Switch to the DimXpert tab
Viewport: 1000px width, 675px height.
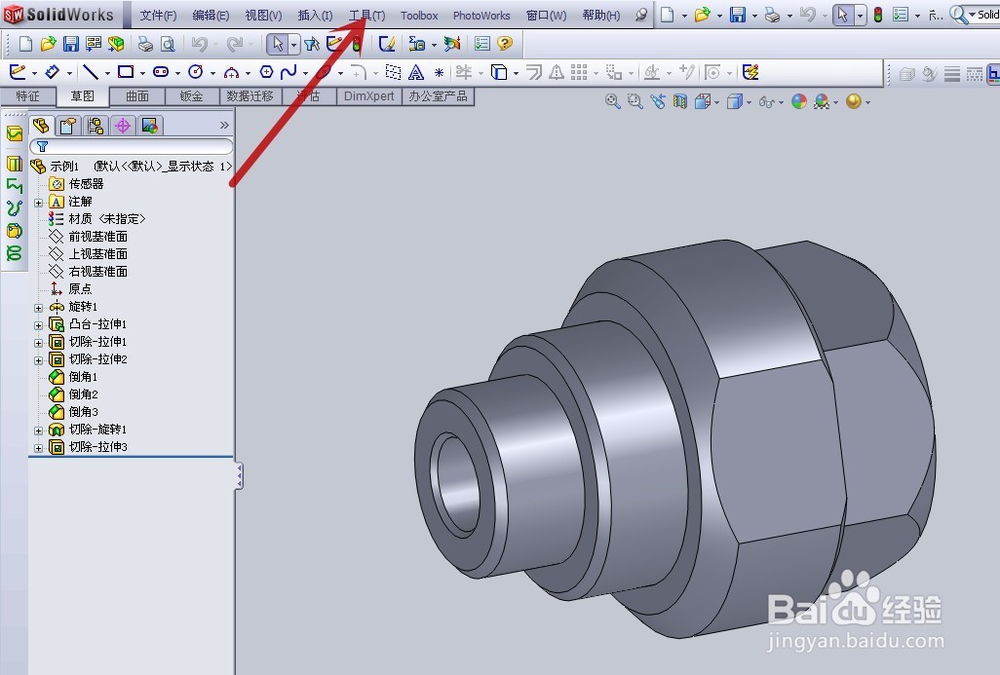(369, 96)
